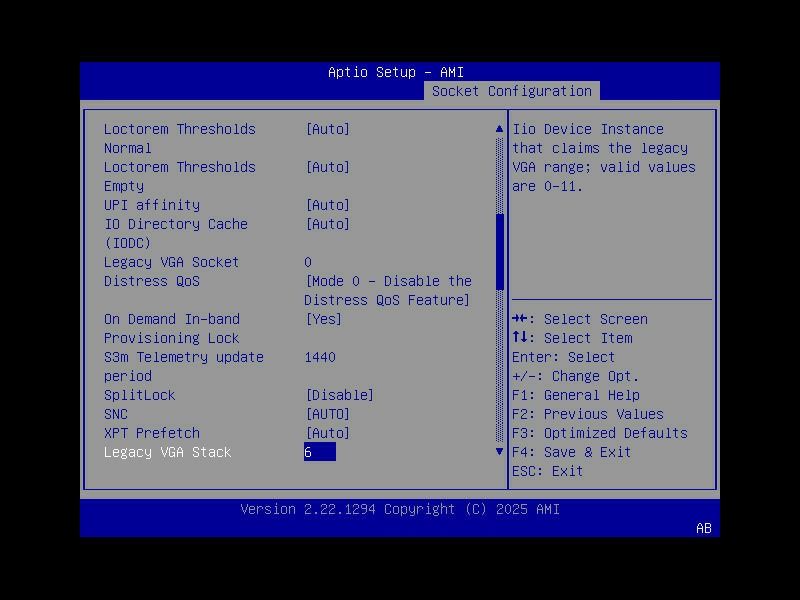Click the scrollbar up arrow
The height and width of the screenshot is (600, 800).
497,128
